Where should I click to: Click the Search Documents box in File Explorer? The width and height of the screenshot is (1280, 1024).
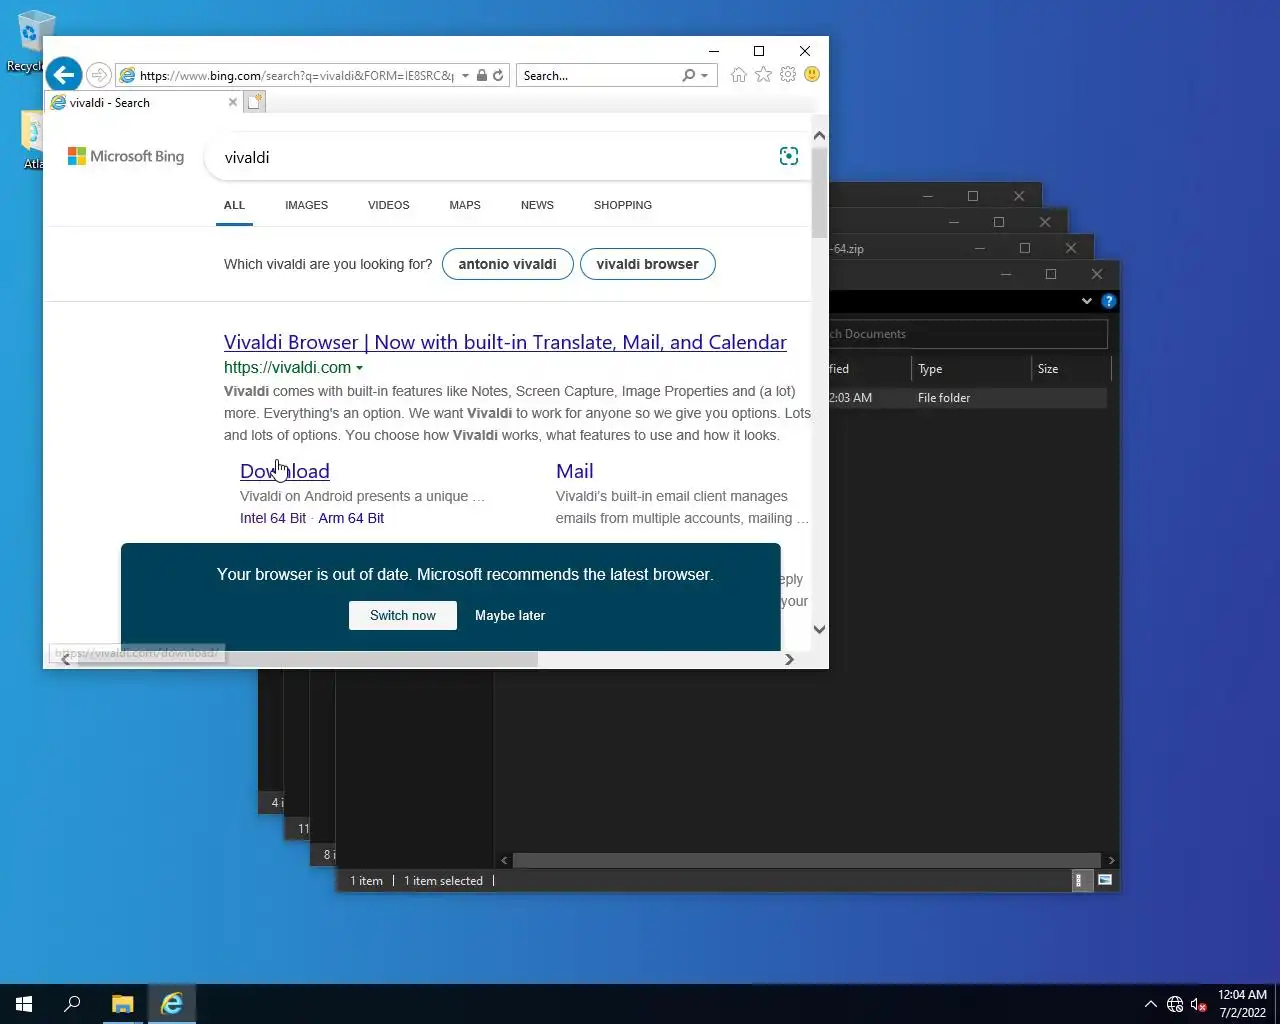point(968,334)
